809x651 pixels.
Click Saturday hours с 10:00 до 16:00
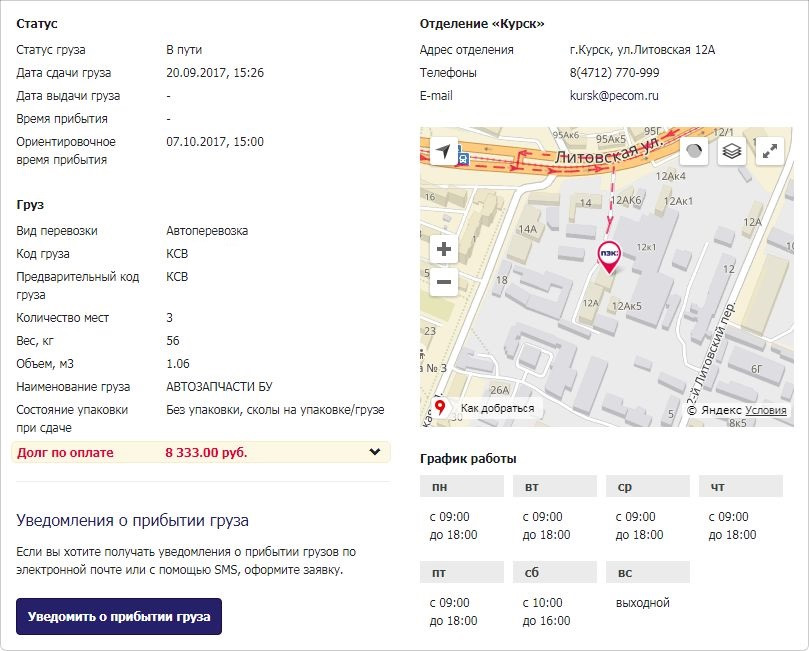click(546, 612)
